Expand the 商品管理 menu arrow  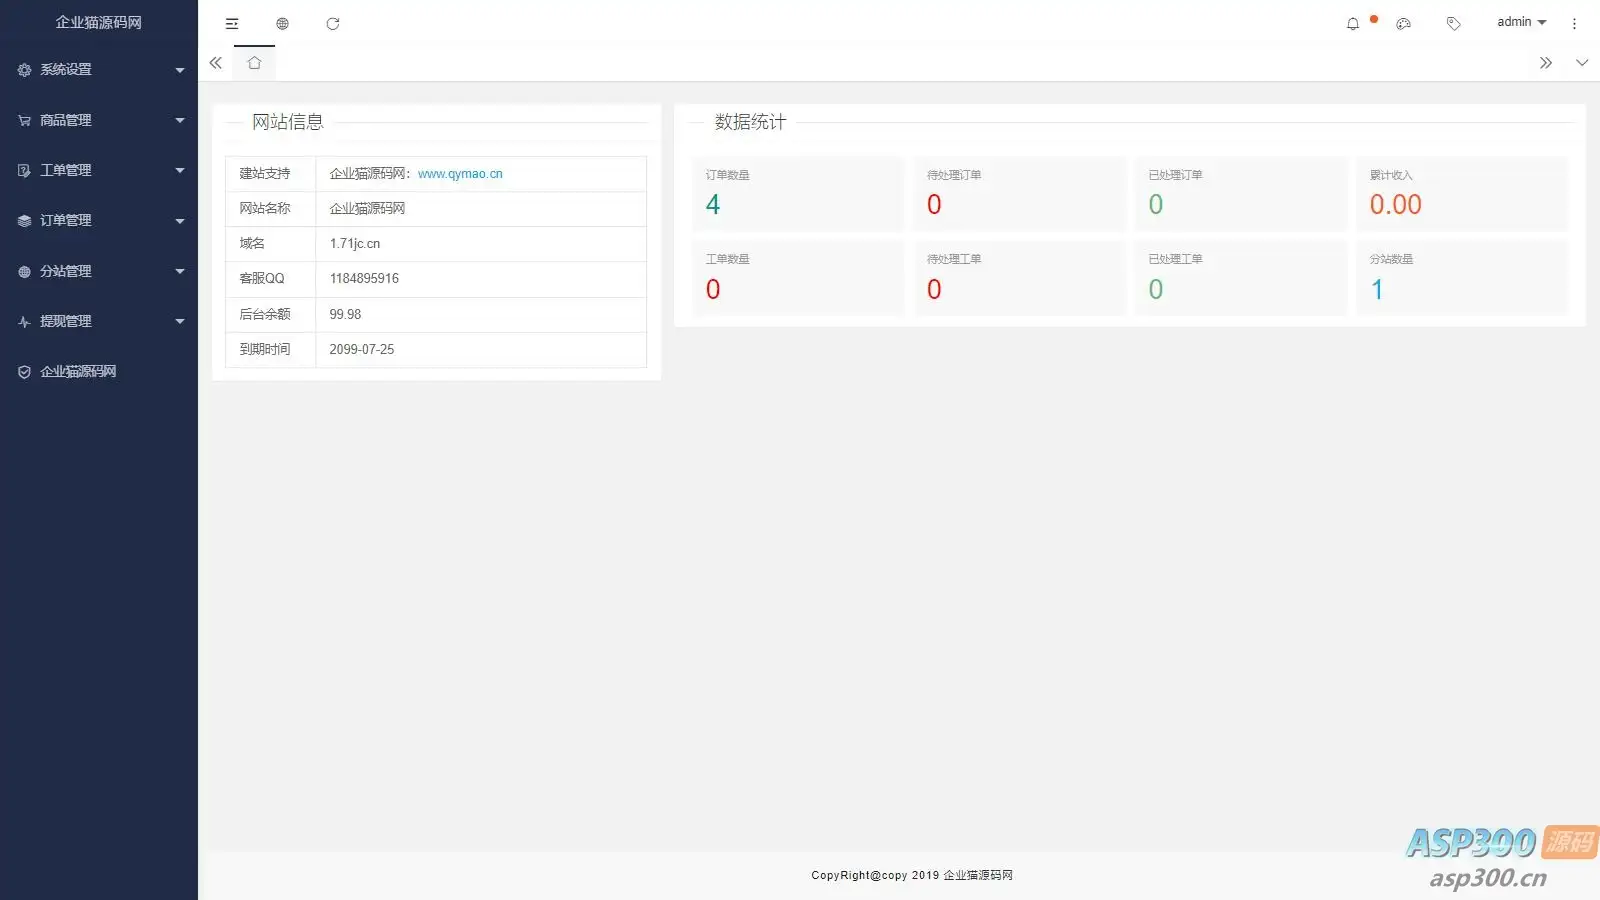pos(180,120)
